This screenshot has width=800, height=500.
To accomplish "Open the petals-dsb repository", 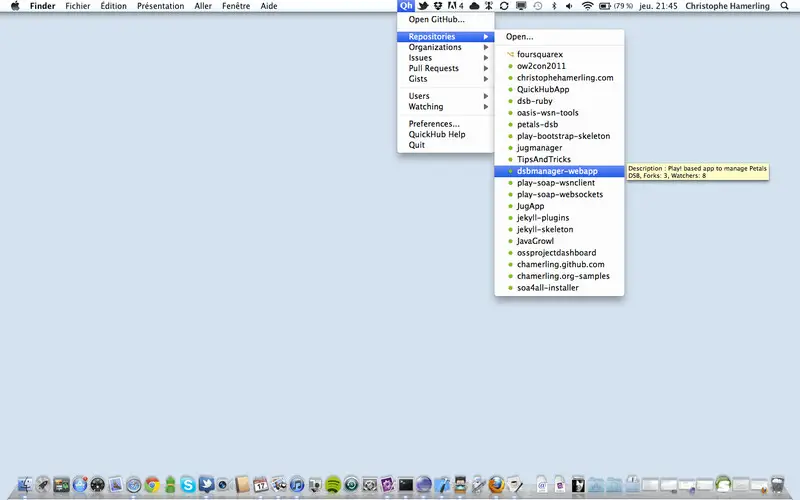I will tap(559, 124).
